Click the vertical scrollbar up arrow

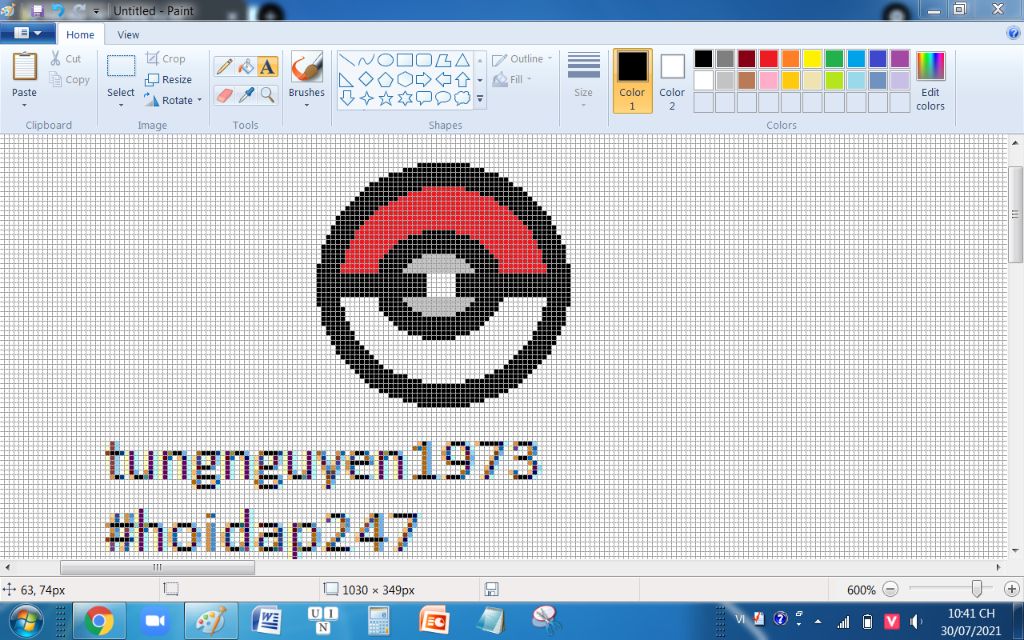click(1016, 142)
